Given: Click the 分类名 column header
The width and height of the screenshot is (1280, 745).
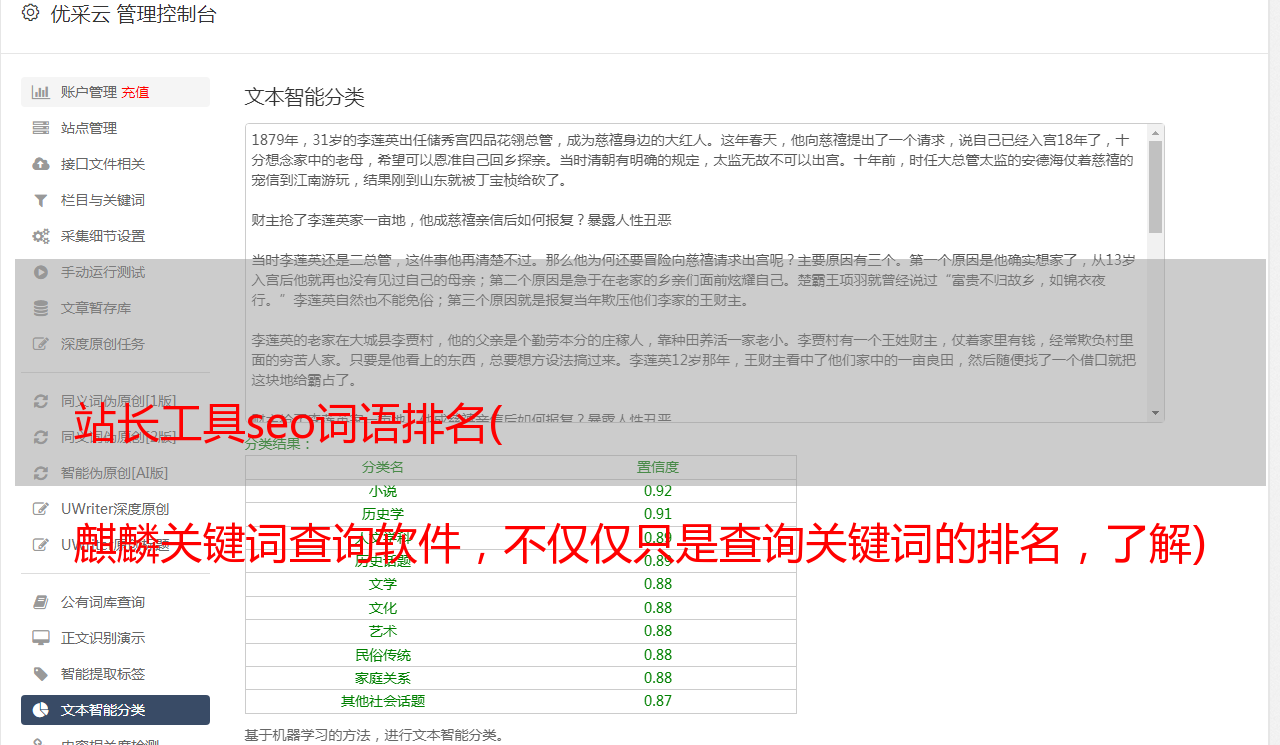Looking at the screenshot, I should coord(383,467).
